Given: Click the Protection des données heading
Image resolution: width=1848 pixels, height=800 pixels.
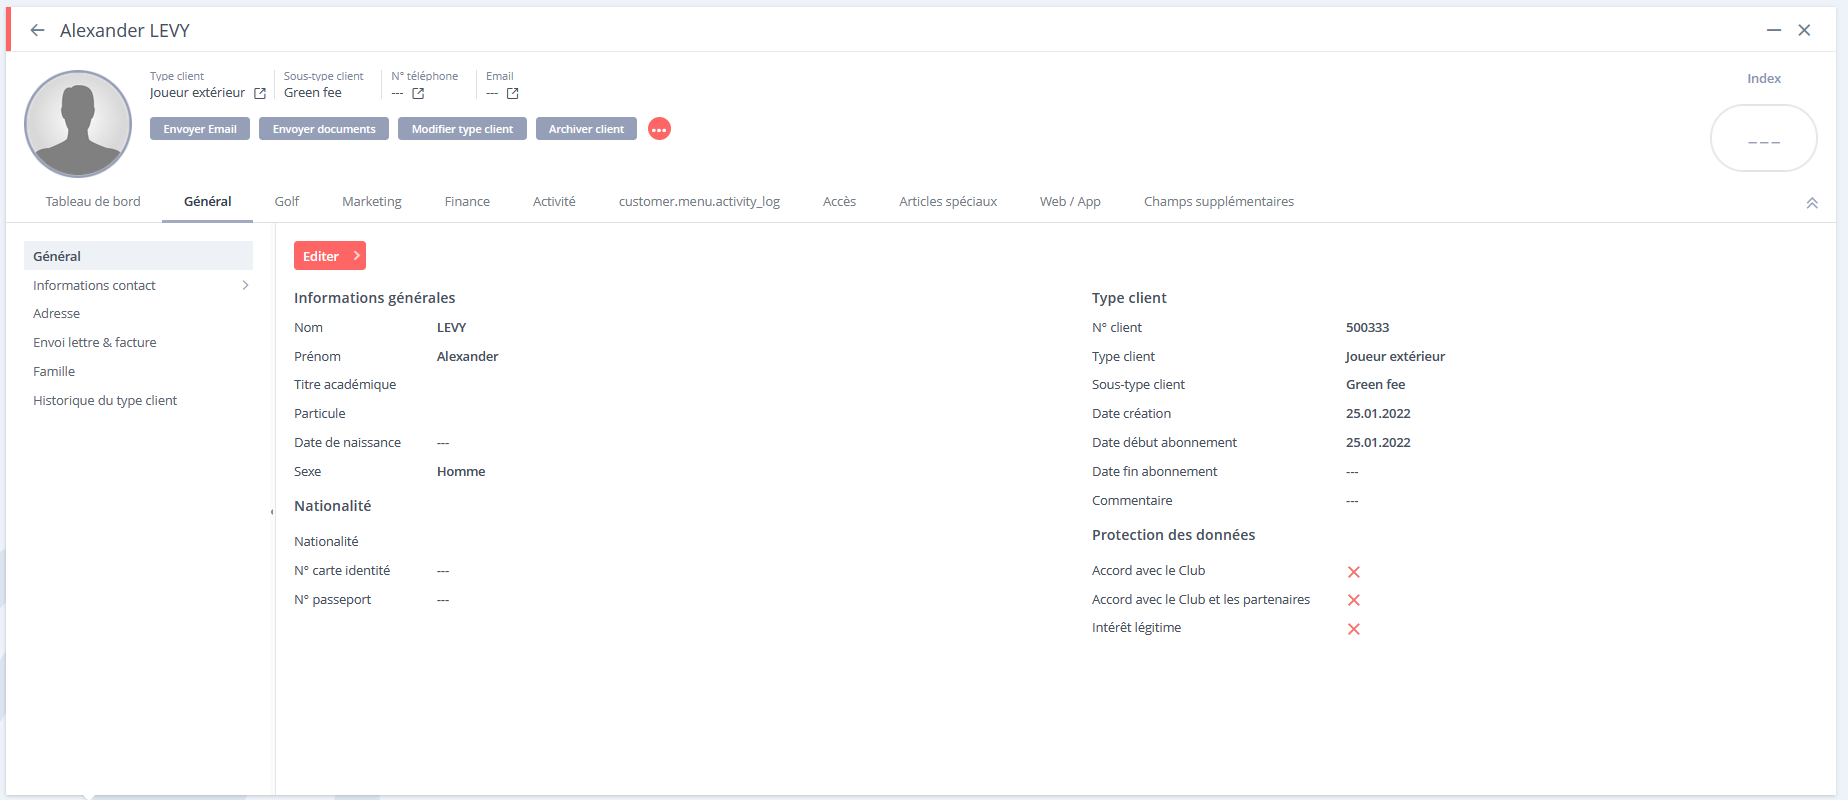Looking at the screenshot, I should (1173, 535).
